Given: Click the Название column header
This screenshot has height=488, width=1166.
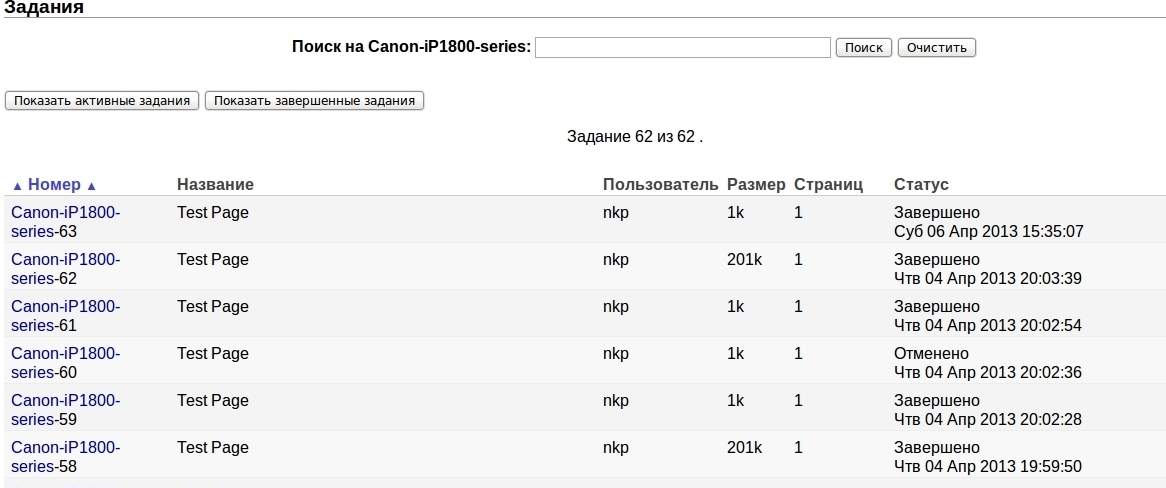Looking at the screenshot, I should click(x=215, y=184).
